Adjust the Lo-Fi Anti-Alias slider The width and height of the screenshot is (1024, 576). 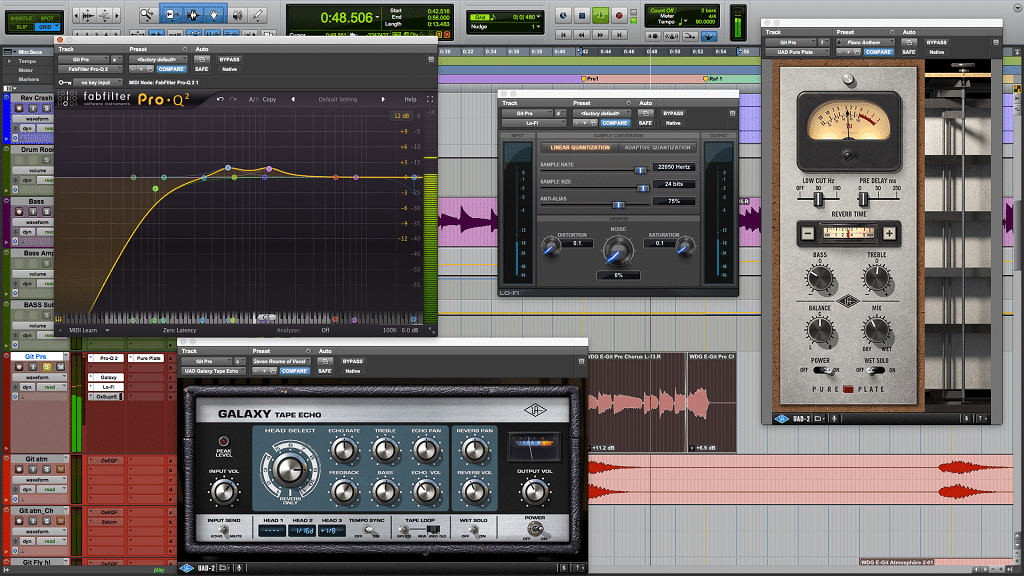click(x=618, y=205)
